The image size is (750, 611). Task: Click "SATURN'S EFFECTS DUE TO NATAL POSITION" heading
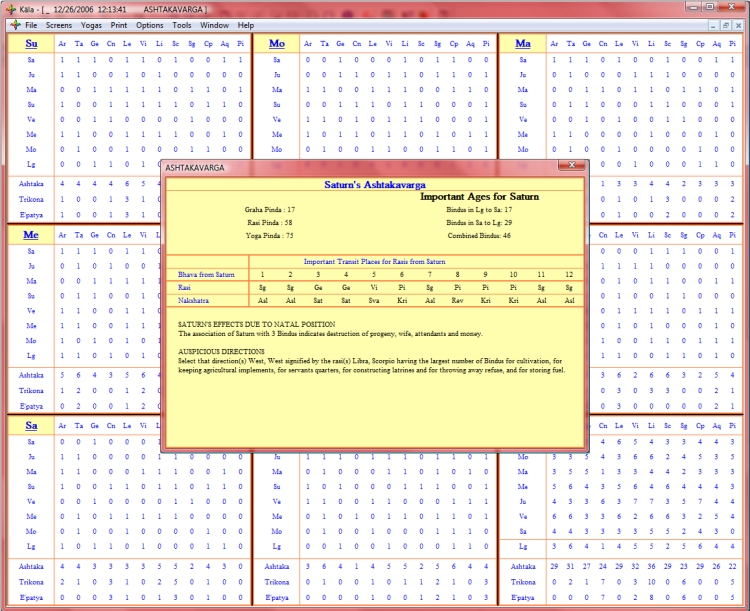256,324
